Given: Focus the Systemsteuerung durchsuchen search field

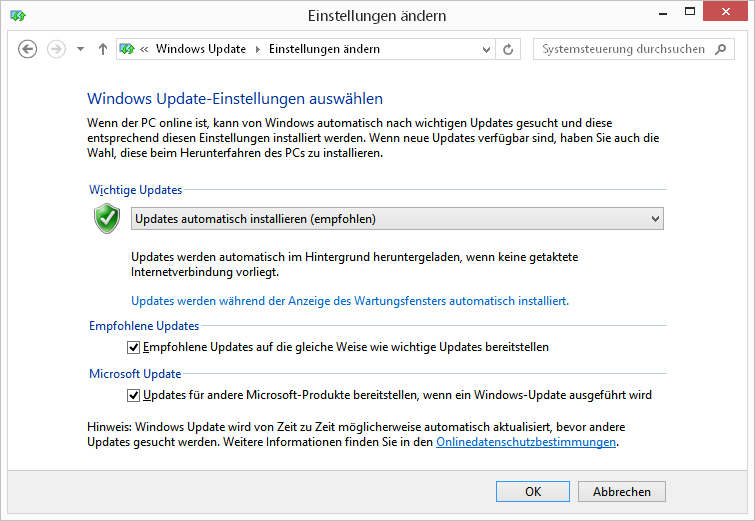Looking at the screenshot, I should click(624, 49).
